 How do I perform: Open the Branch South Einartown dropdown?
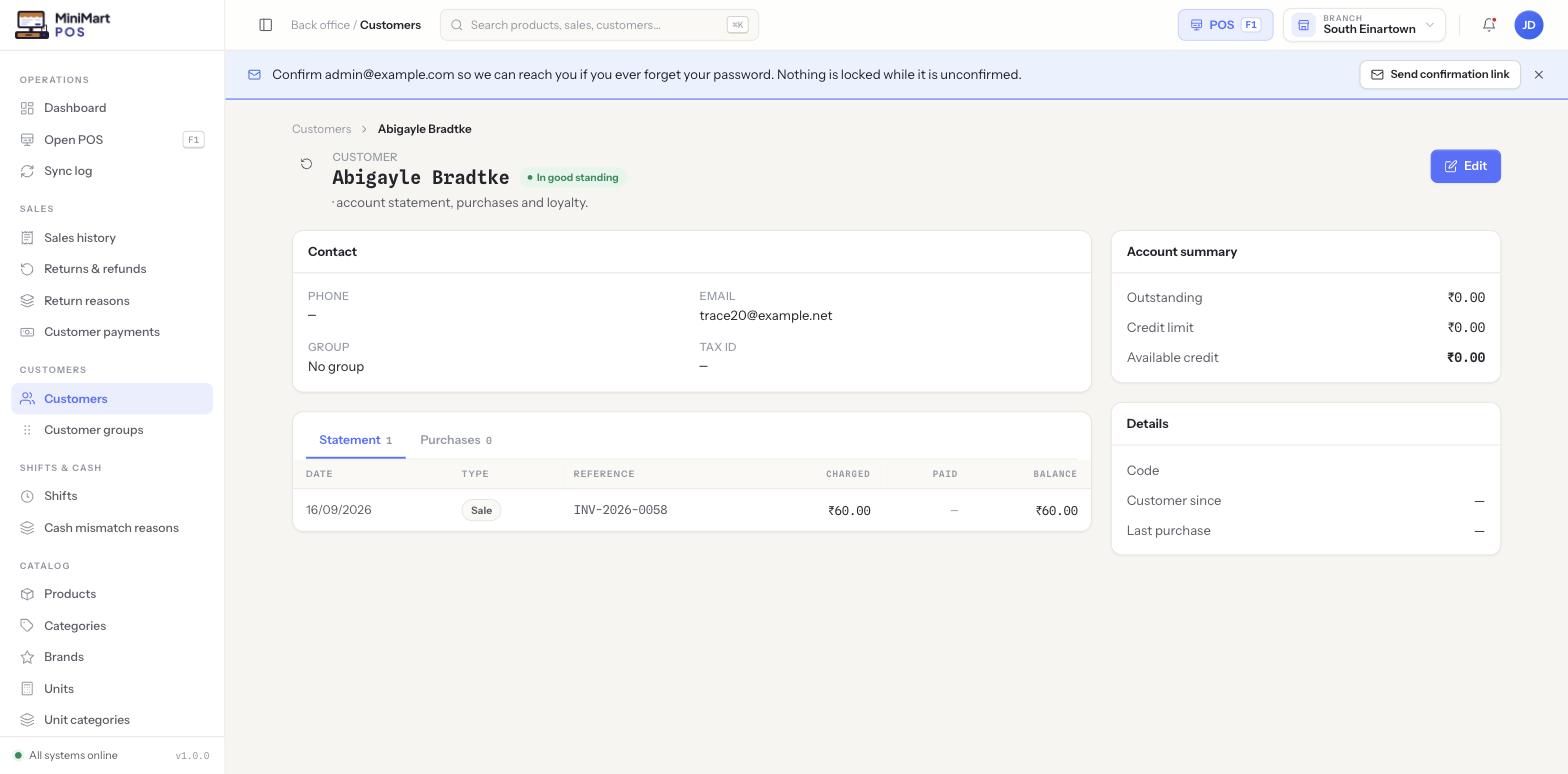click(x=1364, y=25)
